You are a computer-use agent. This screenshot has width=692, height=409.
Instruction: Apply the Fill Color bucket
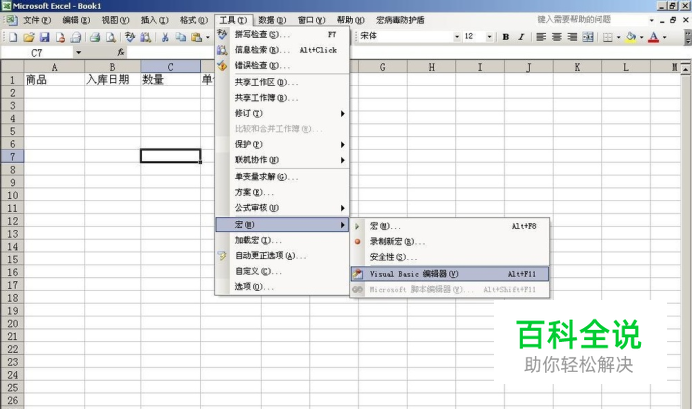click(x=631, y=37)
